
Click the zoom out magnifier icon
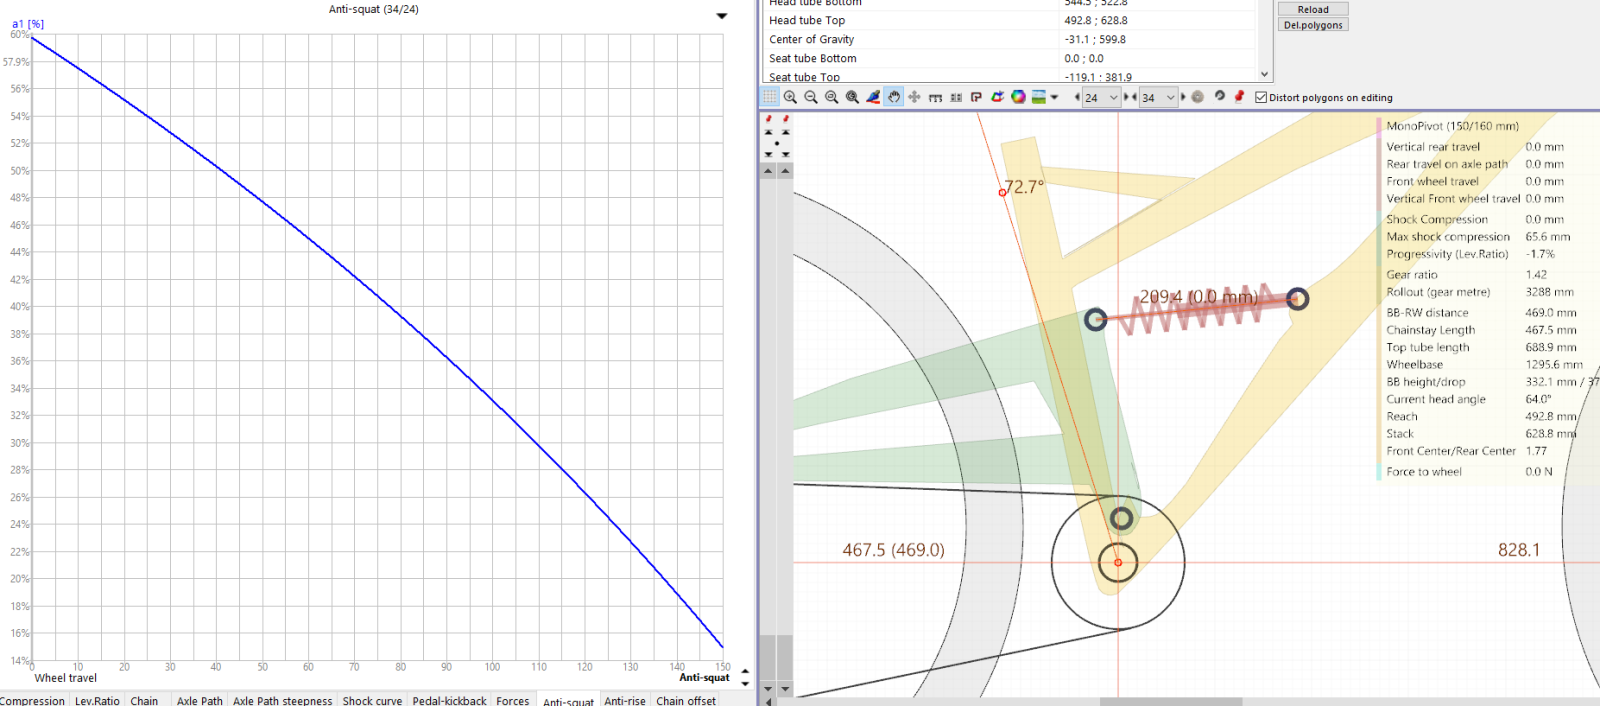(811, 97)
